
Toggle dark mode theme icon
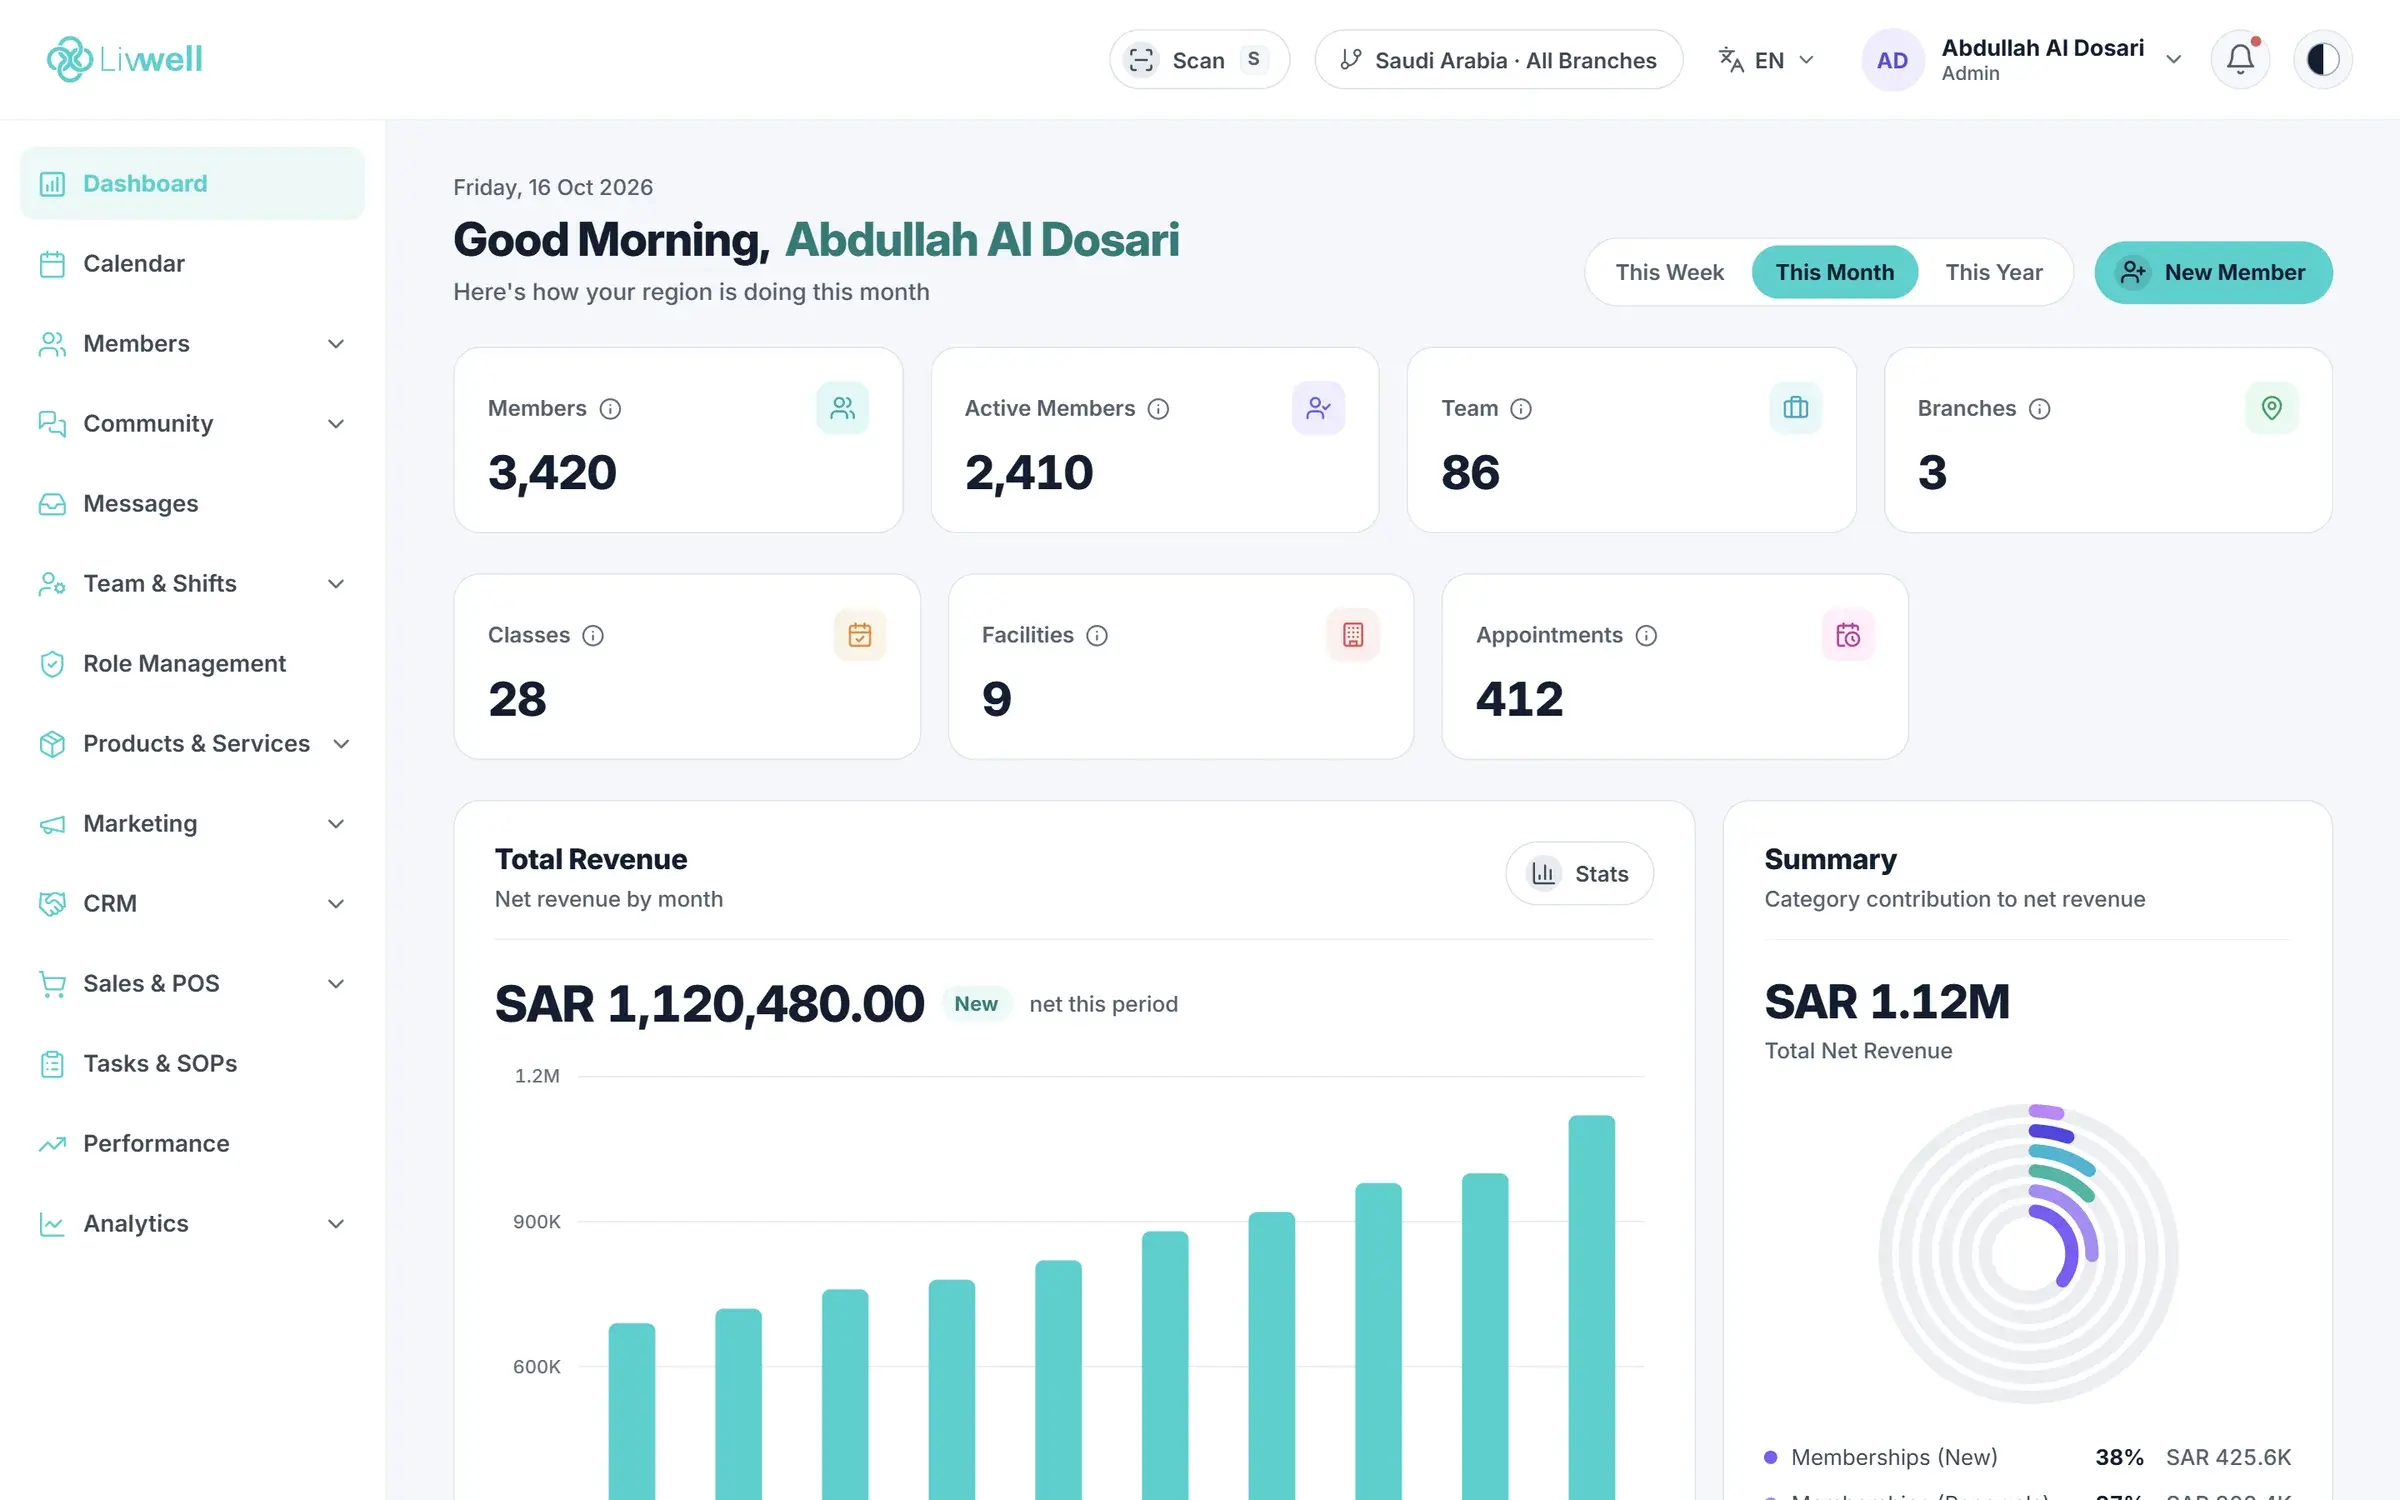click(2323, 60)
